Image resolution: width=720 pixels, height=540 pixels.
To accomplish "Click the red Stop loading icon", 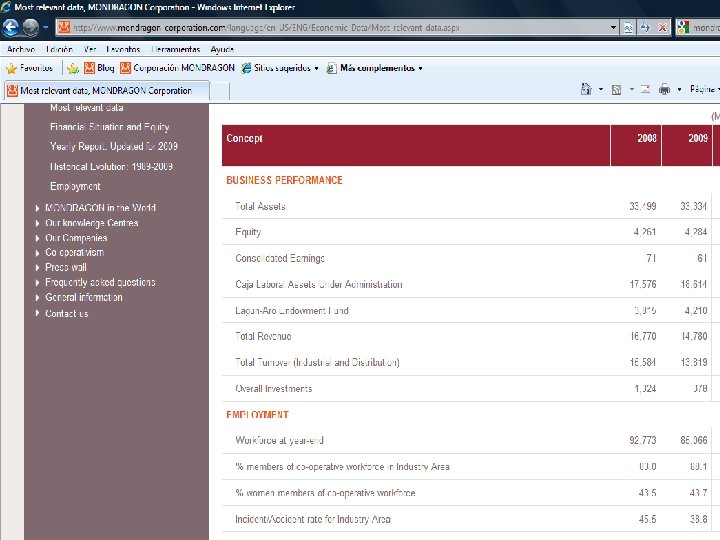I will 662,28.
